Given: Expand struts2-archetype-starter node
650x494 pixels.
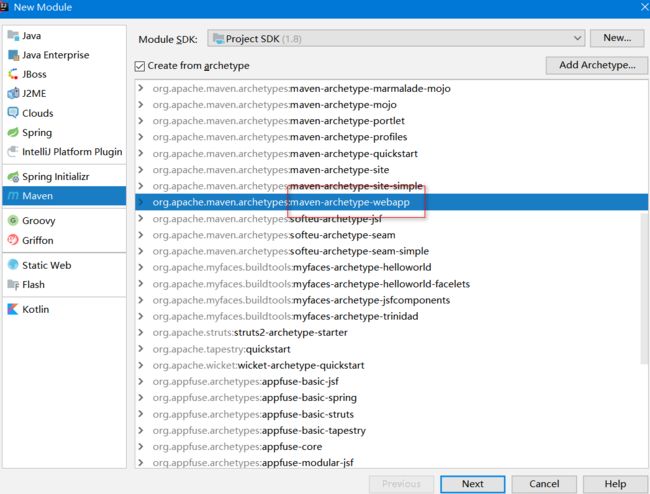Looking at the screenshot, I should [x=141, y=332].
